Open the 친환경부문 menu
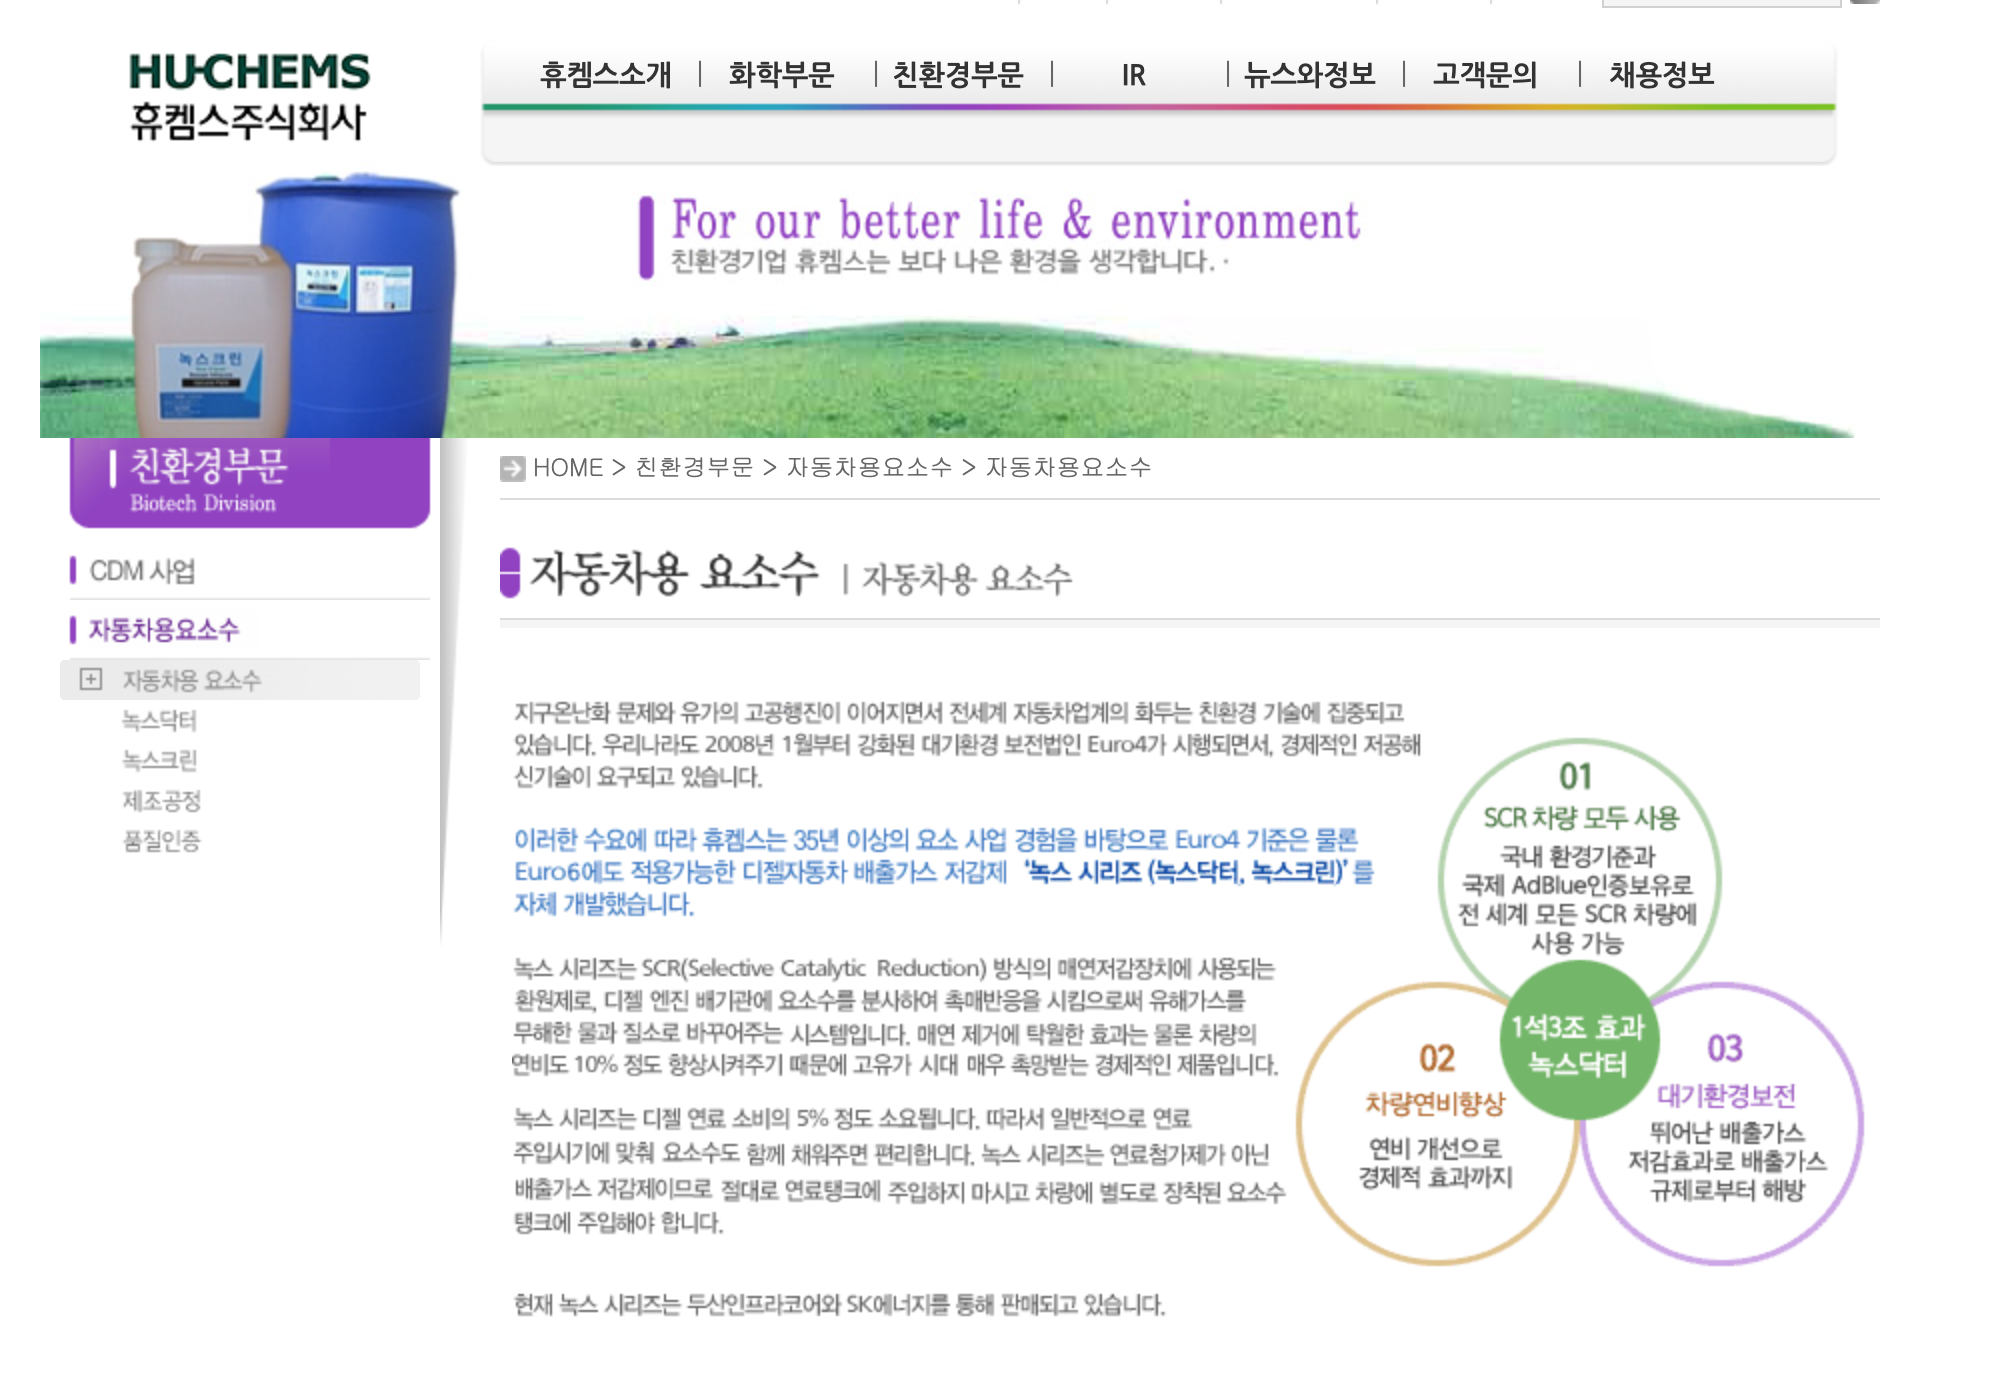Viewport: 1992px width, 1378px height. tap(957, 74)
